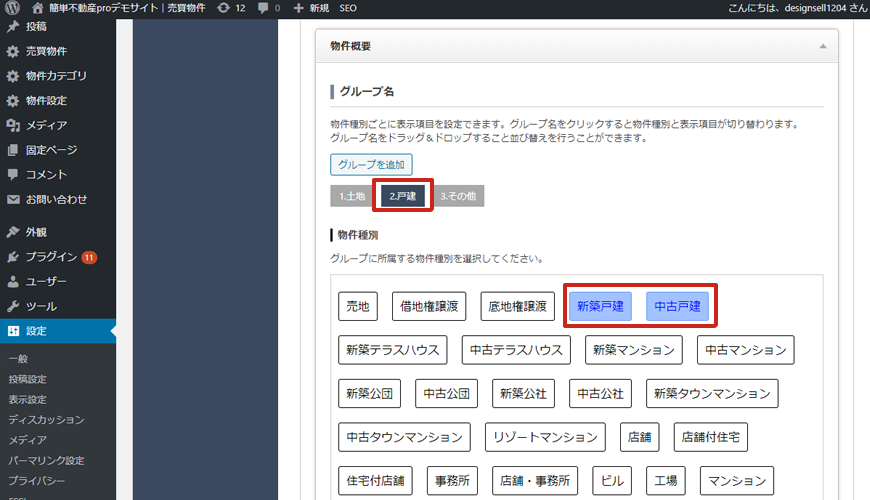Click the plus icon for 新規

coord(298,8)
